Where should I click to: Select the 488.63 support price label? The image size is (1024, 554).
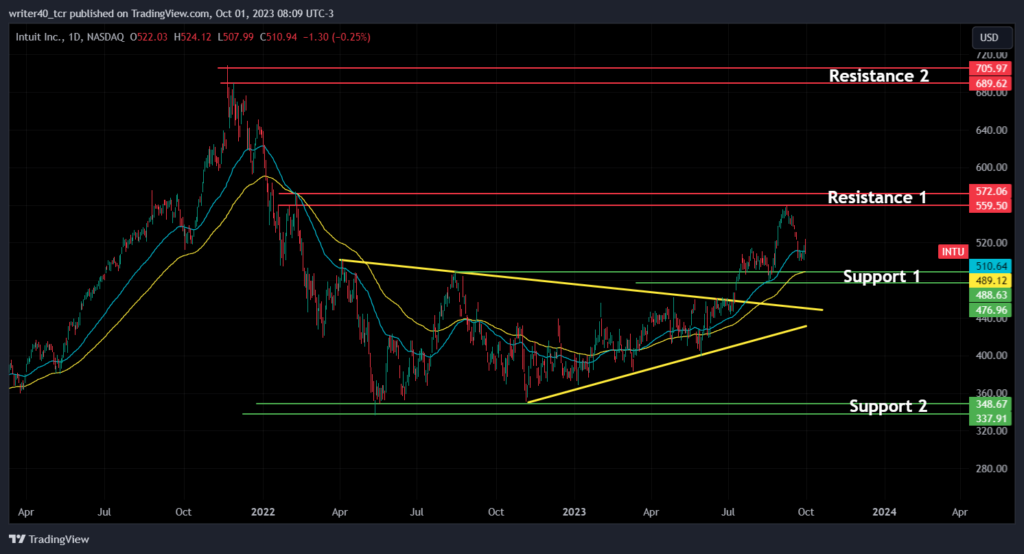tap(991, 295)
